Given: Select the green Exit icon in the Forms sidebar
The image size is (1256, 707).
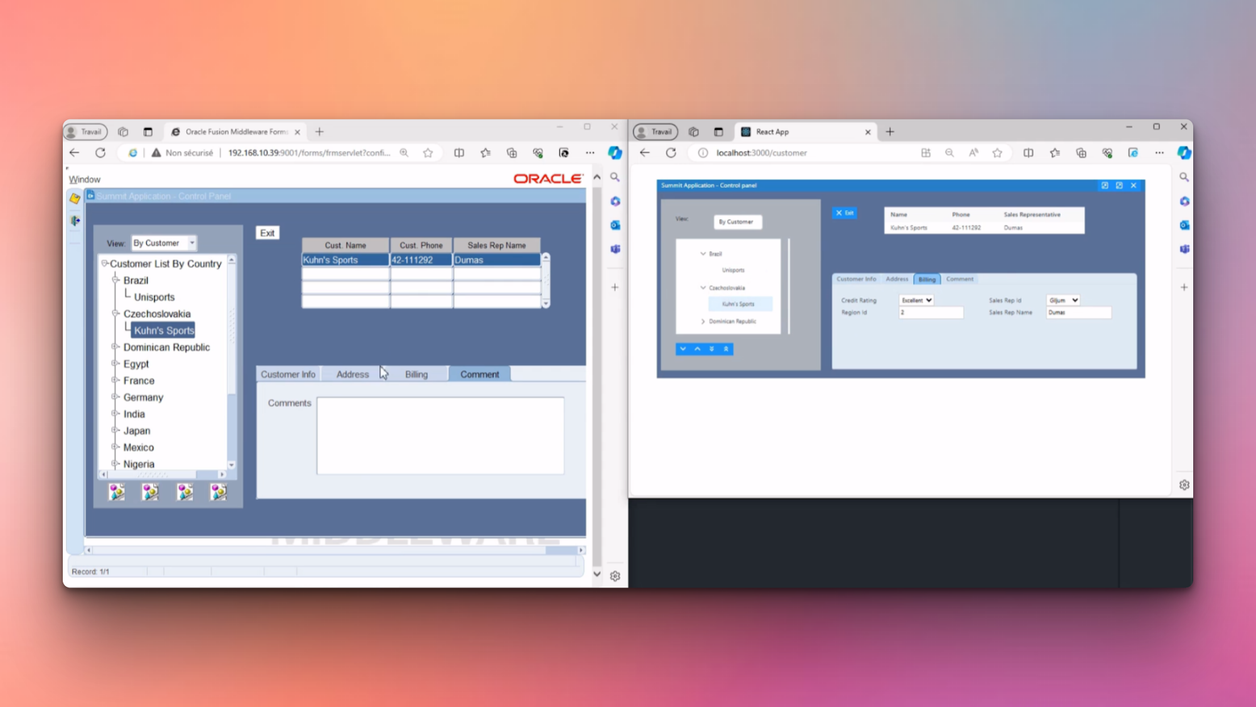Looking at the screenshot, I should click(x=75, y=220).
